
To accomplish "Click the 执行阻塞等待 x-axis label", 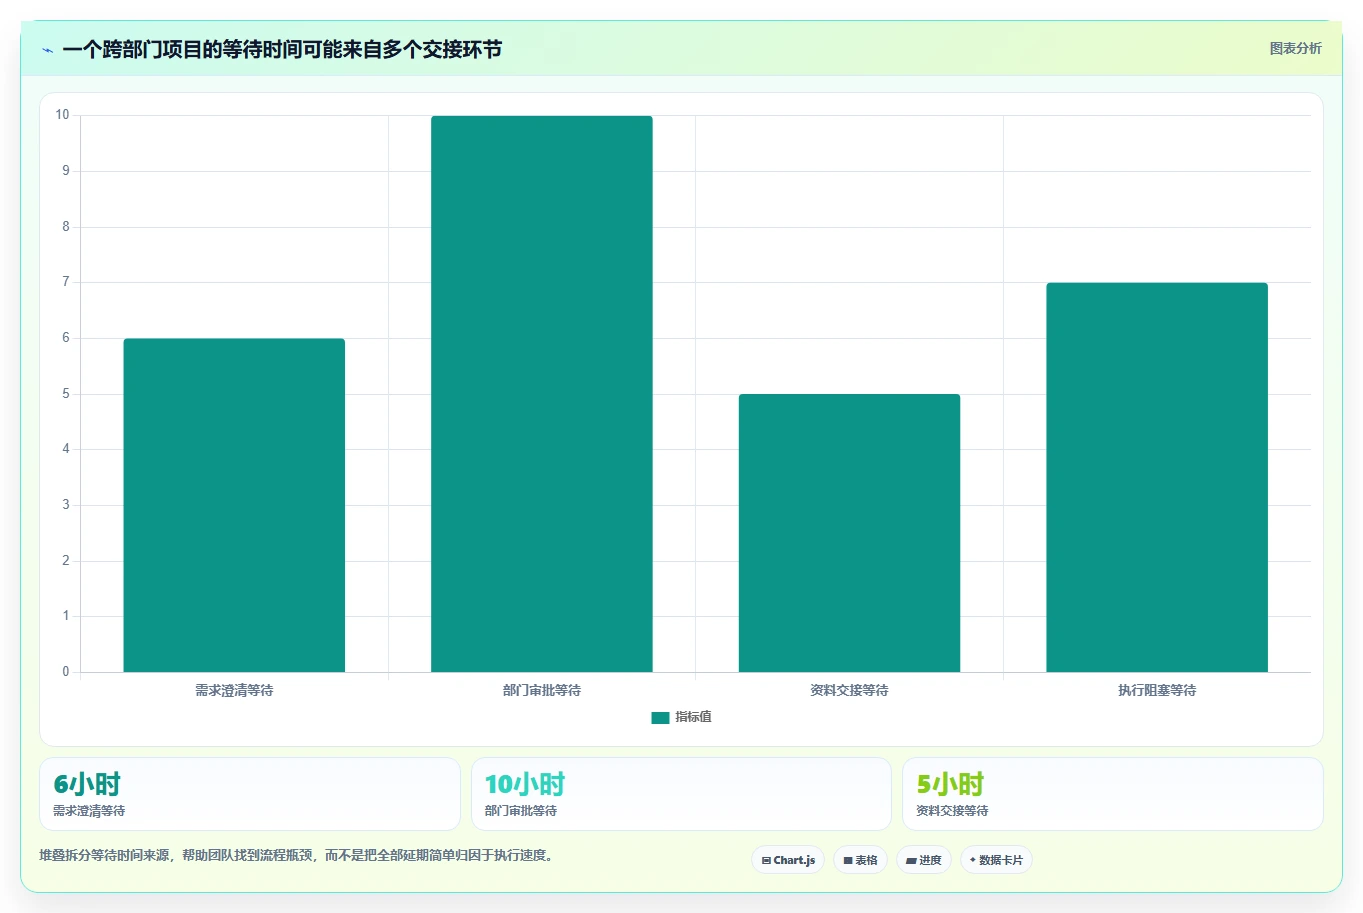I will pyautogui.click(x=1157, y=690).
